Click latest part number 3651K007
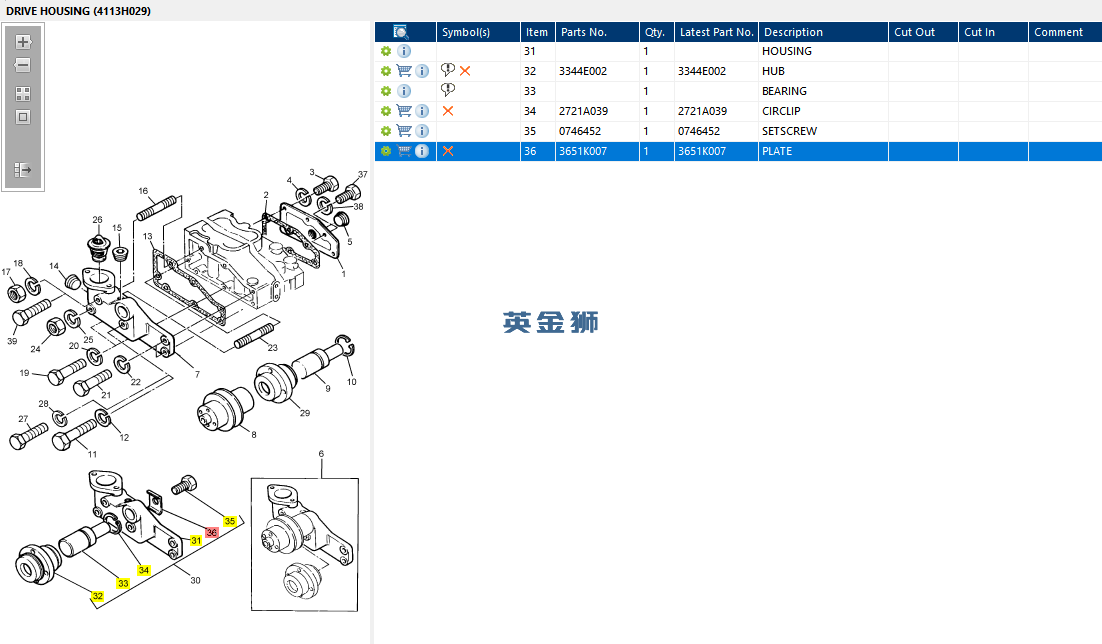This screenshot has height=644, width=1102. click(702, 151)
